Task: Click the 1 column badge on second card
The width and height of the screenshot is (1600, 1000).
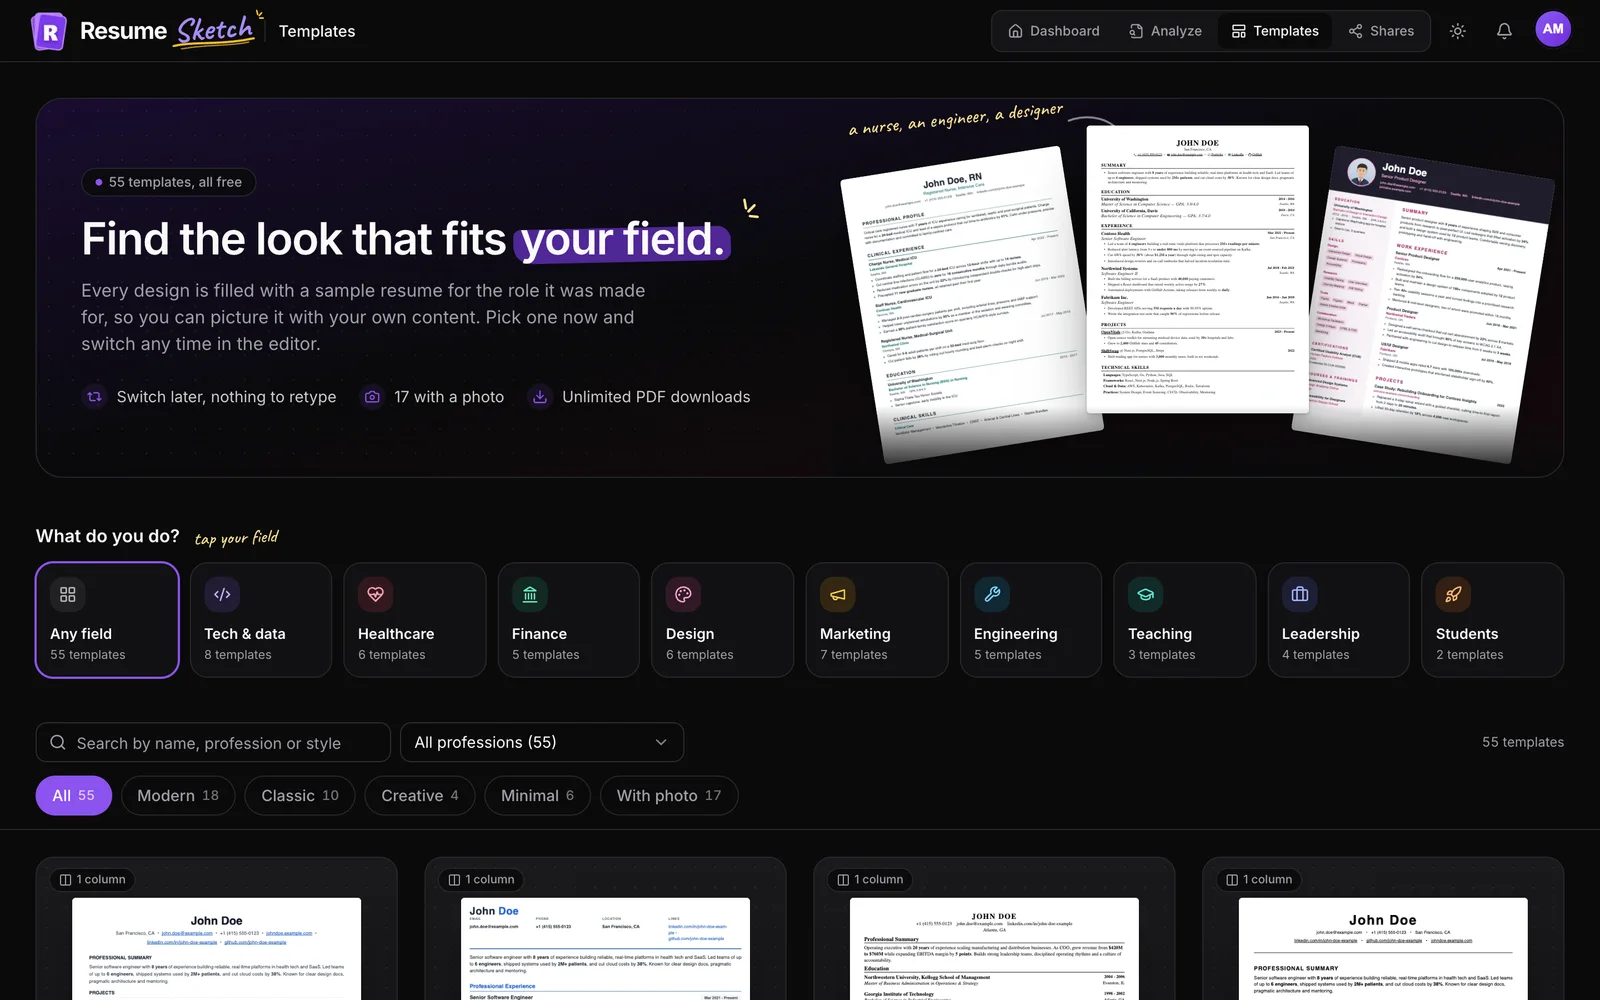Action: coord(481,880)
